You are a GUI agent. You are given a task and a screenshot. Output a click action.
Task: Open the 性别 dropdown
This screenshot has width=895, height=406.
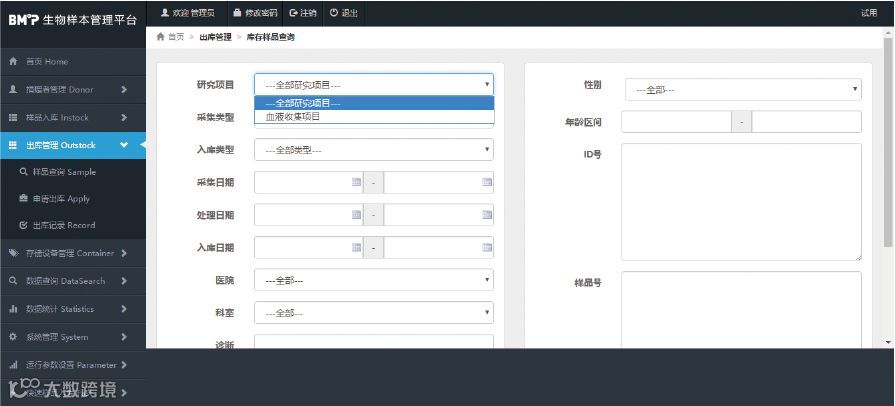[743, 90]
